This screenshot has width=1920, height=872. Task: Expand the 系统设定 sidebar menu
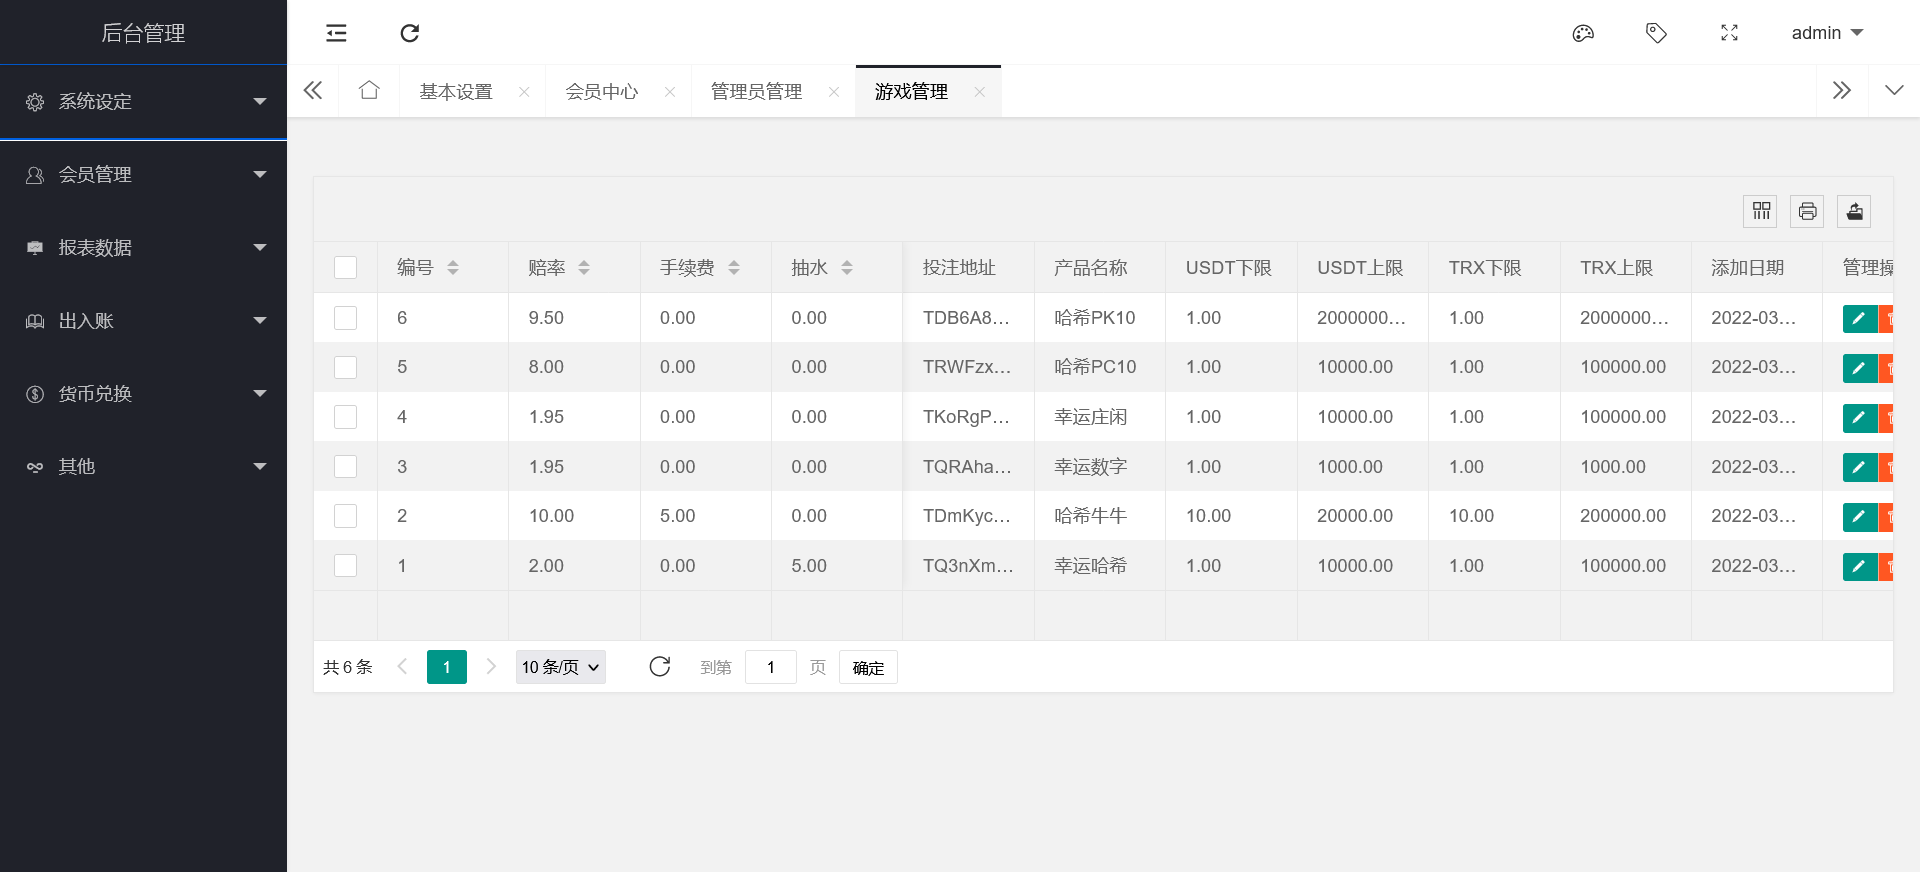pyautogui.click(x=143, y=102)
